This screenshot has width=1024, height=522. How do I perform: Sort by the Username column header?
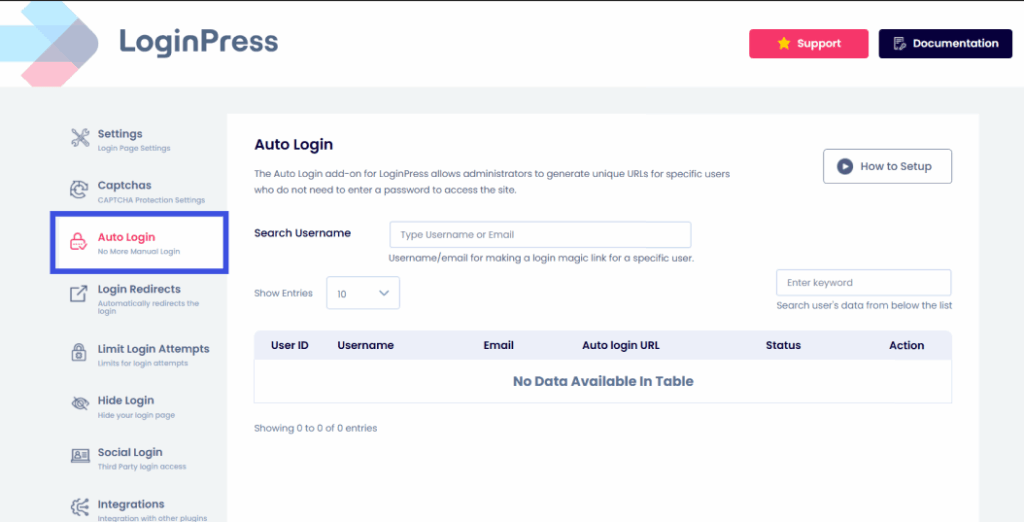tap(365, 345)
